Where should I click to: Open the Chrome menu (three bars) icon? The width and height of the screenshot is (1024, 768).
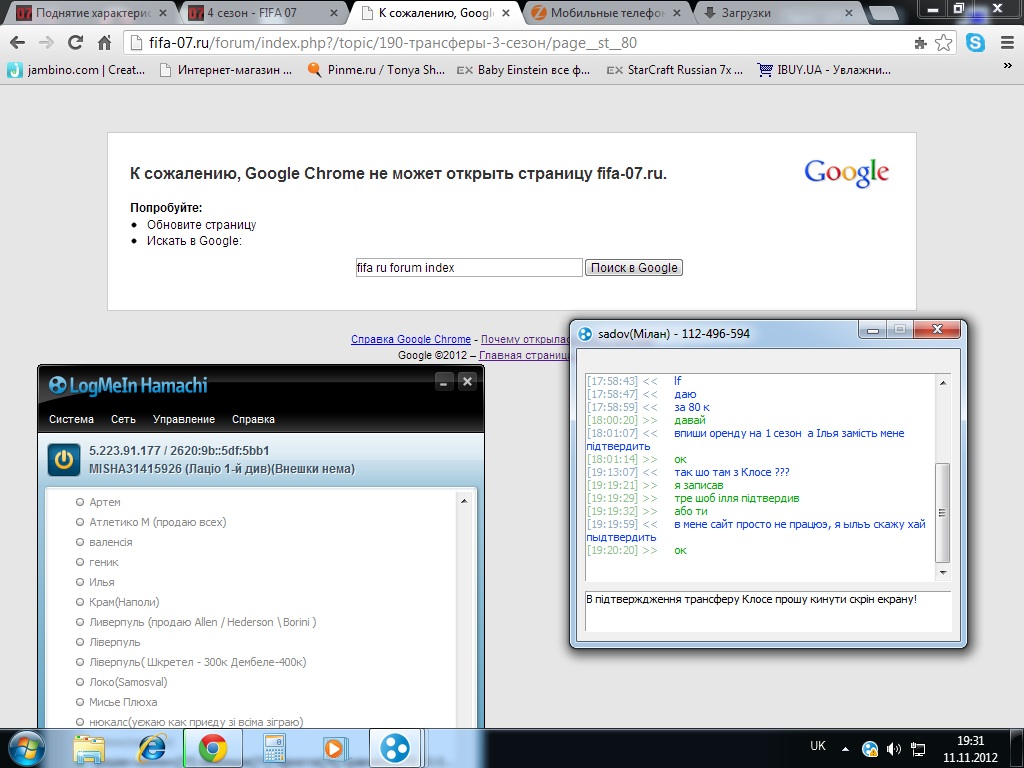1008,43
